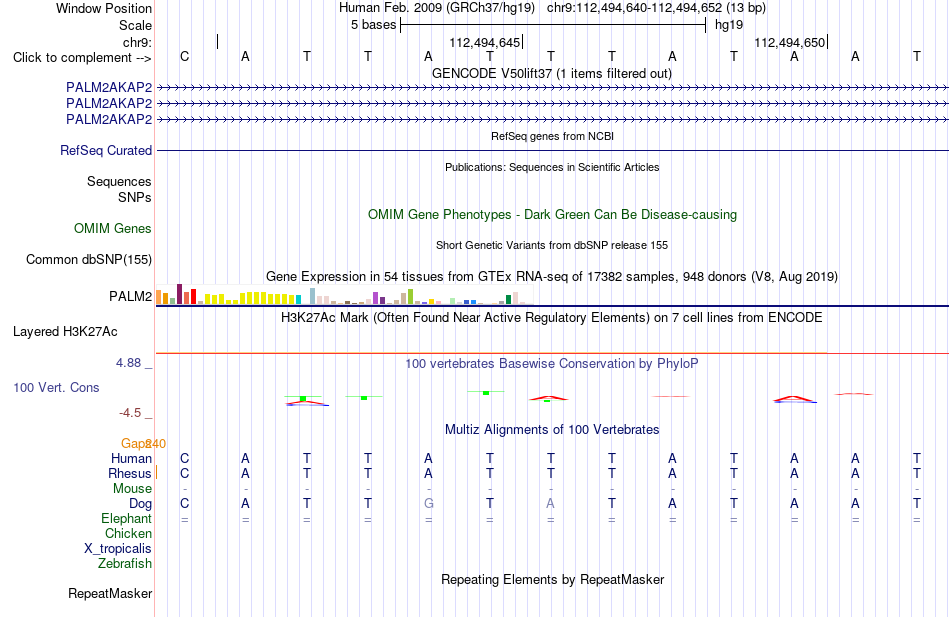Click the RefSeq Curated horizontal gene line
The image size is (950, 617).
[552, 150]
